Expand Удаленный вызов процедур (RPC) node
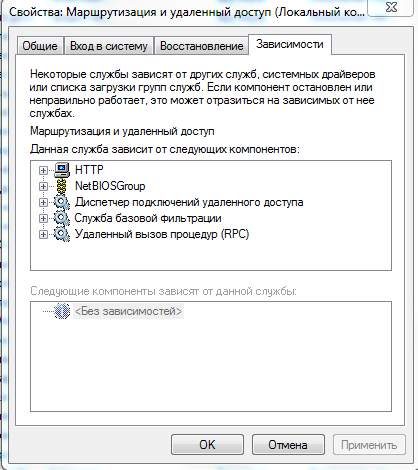Viewport: 418px width, 470px height. tap(43, 234)
